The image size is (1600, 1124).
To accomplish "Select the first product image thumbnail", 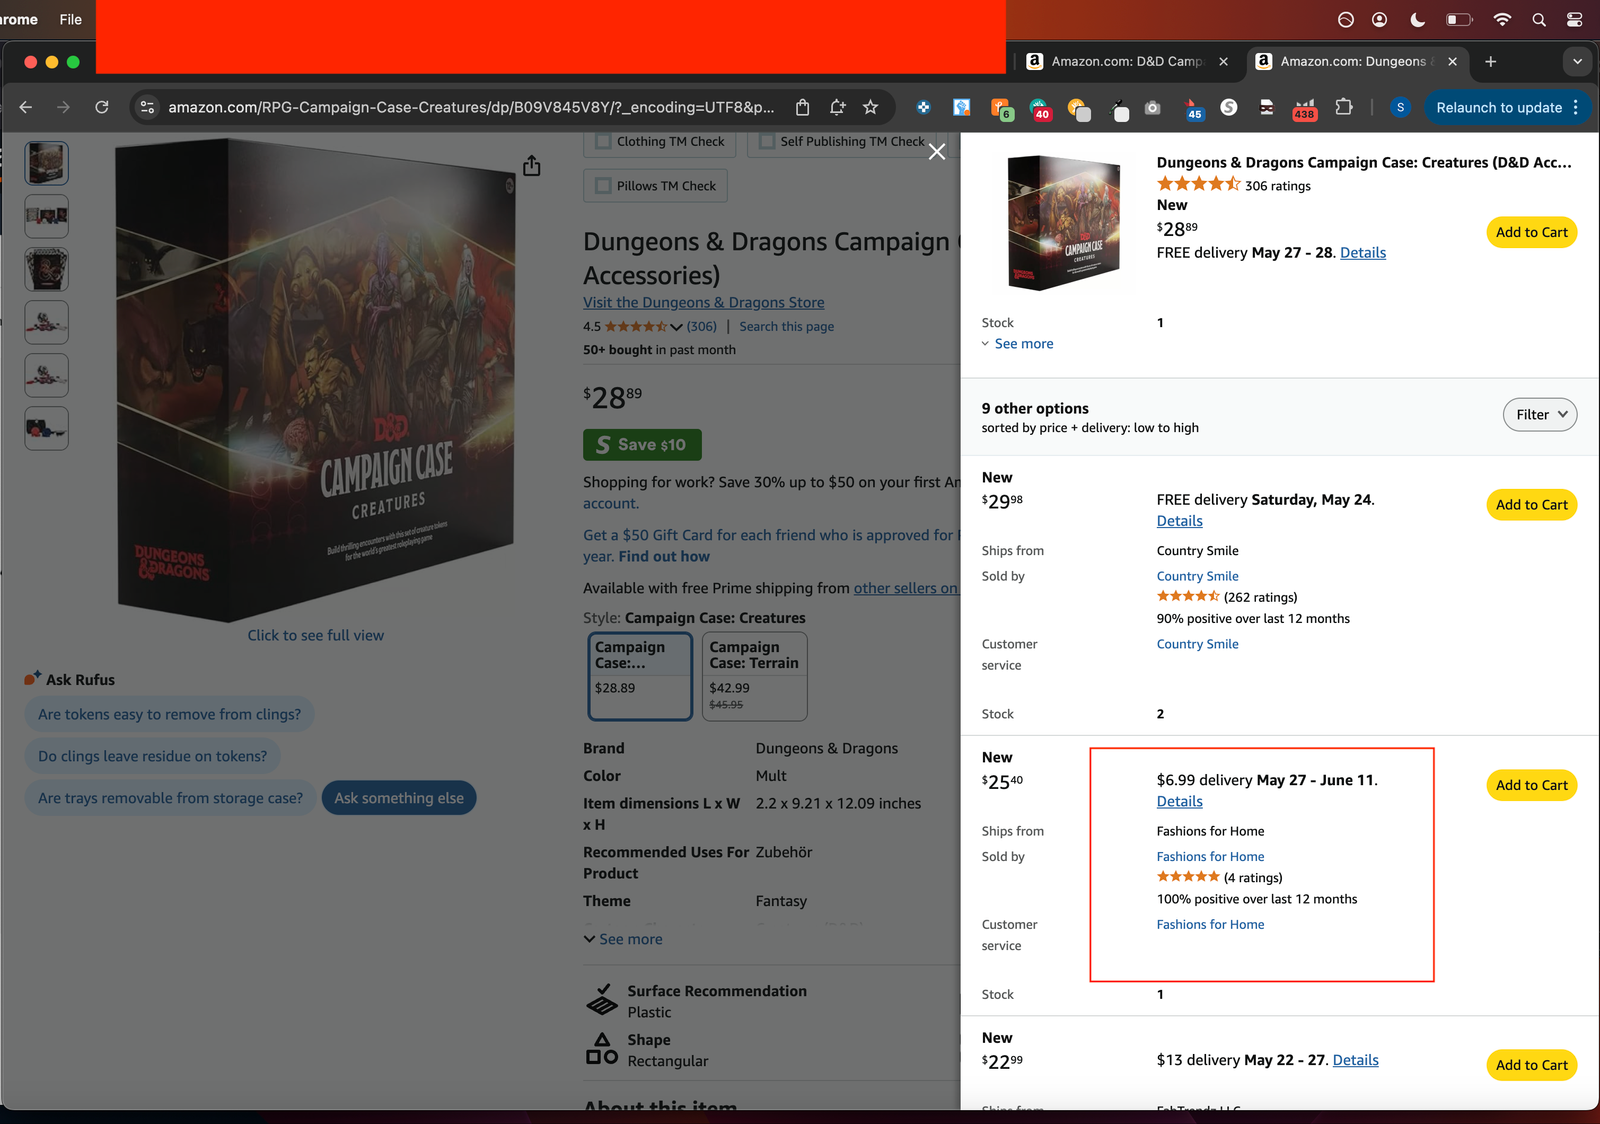I will (x=46, y=163).
